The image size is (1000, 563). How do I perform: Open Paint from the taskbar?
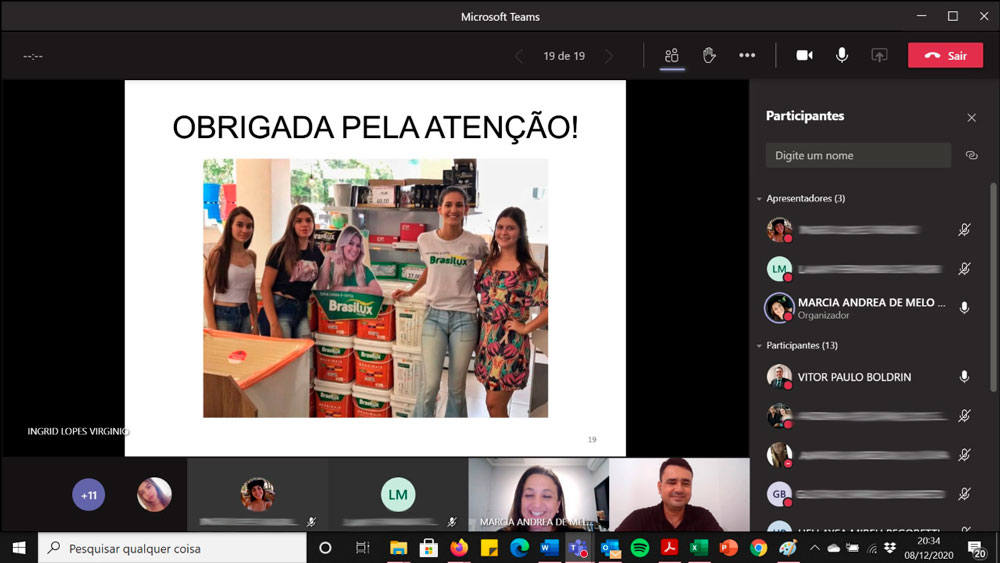[x=788, y=548]
